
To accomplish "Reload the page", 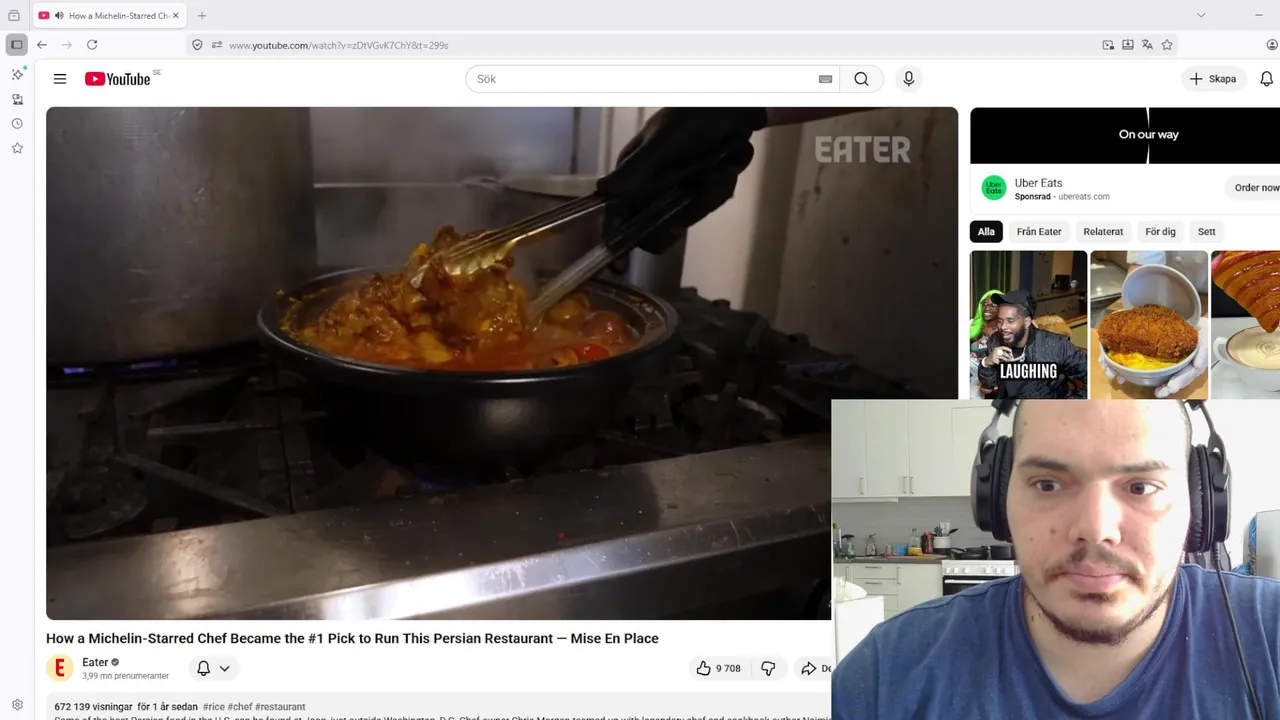I will point(92,45).
